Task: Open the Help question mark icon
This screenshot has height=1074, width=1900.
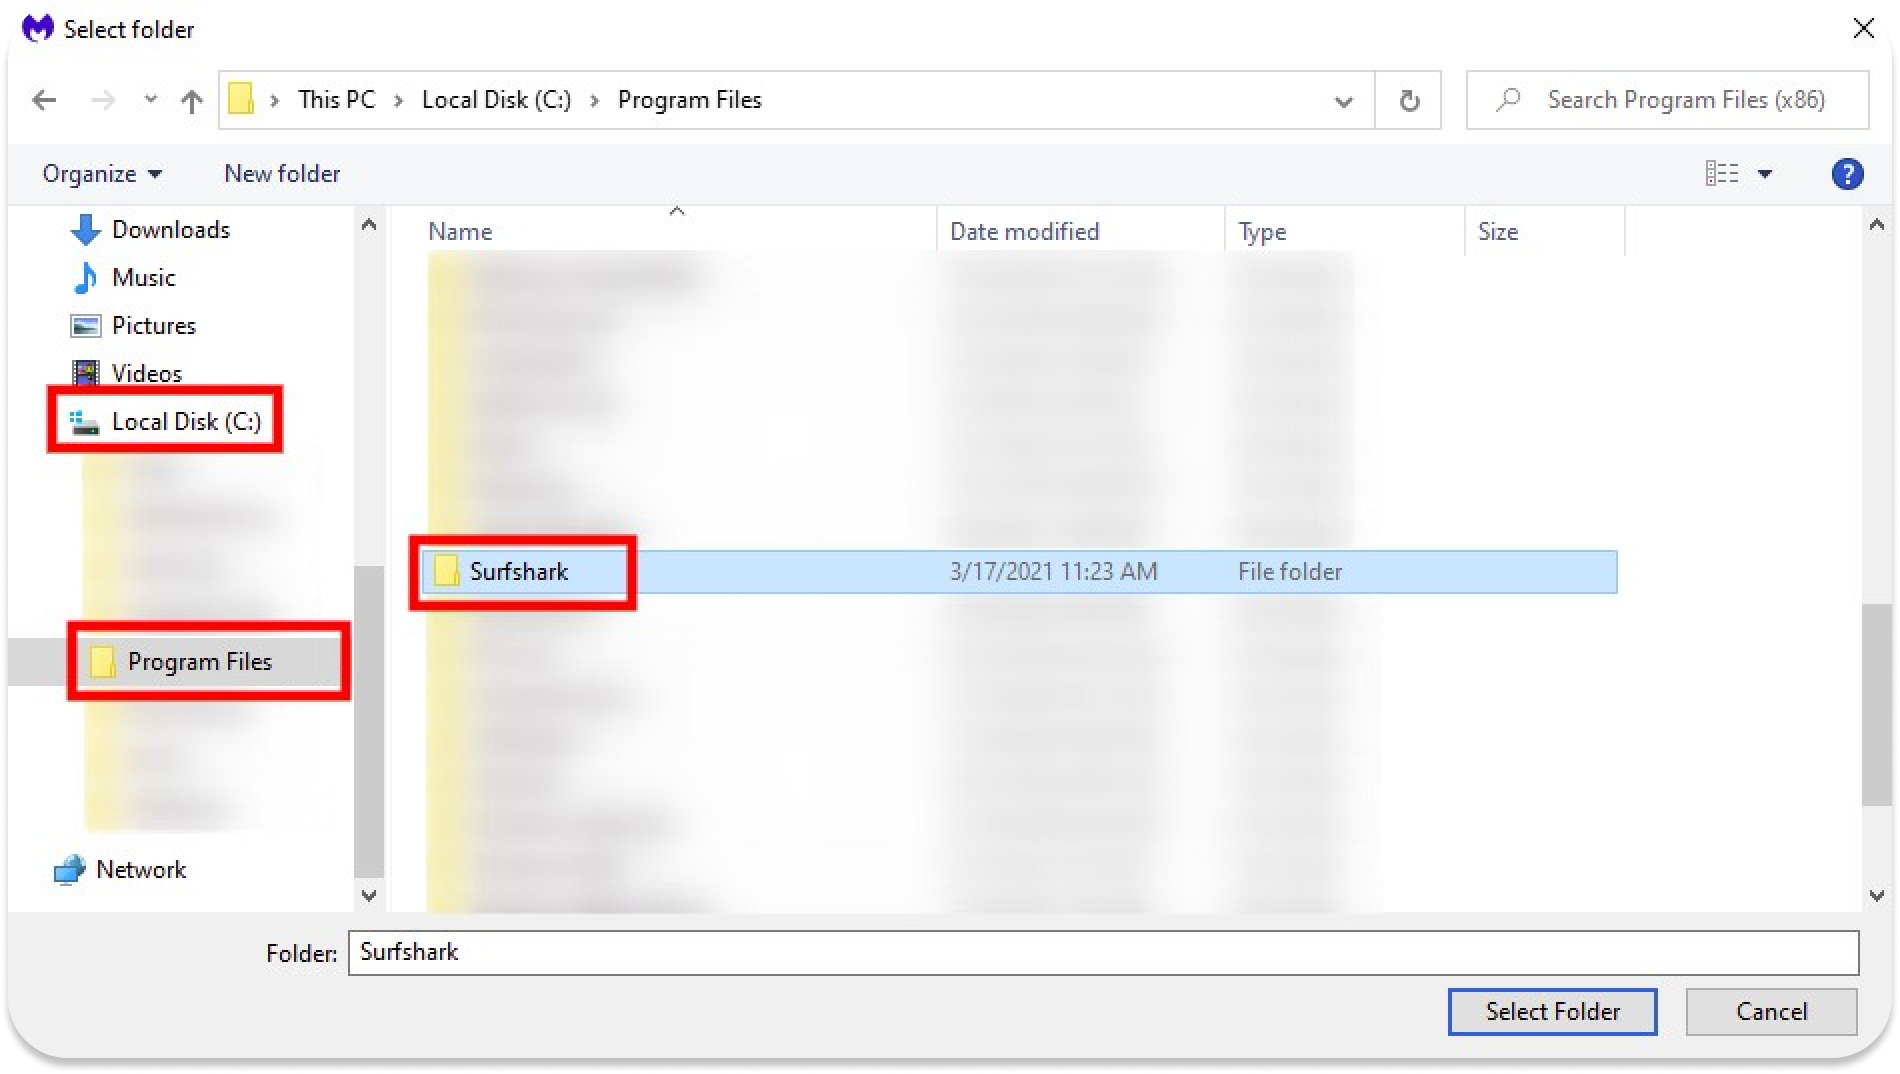Action: (1846, 174)
